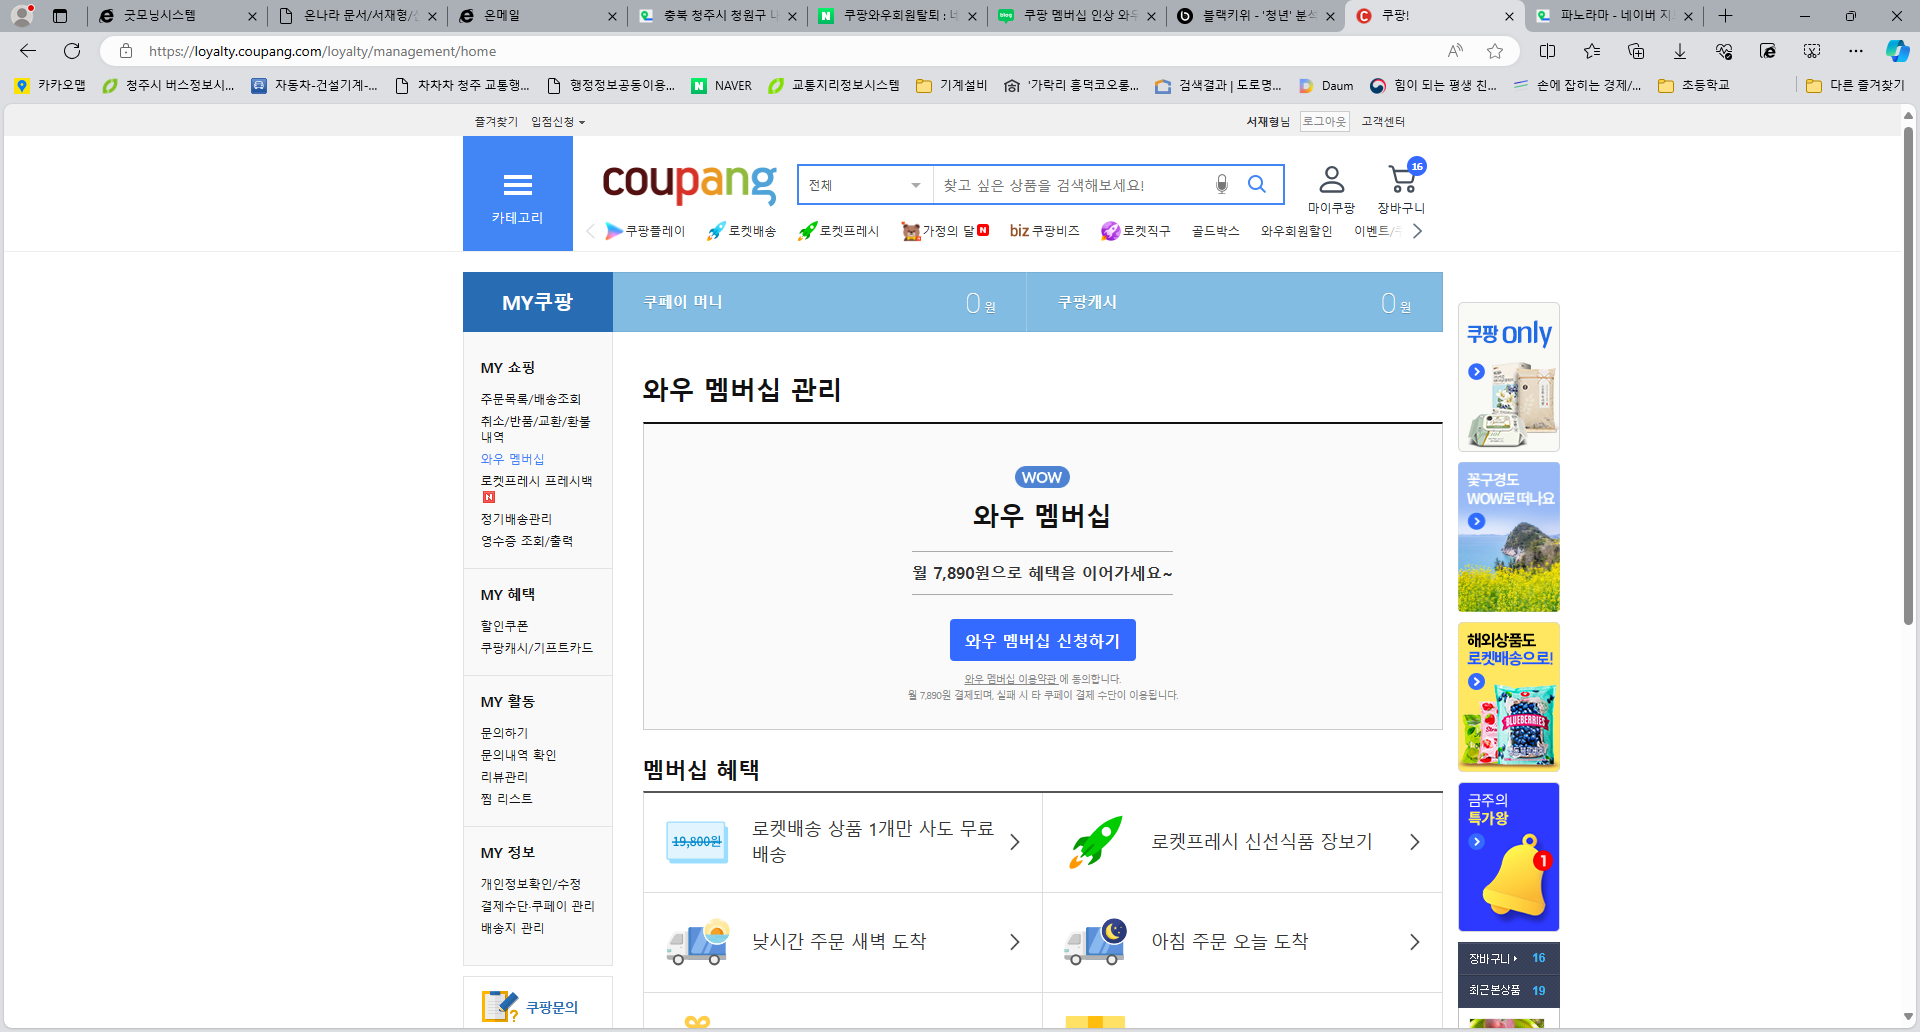Image resolution: width=1920 pixels, height=1032 pixels.
Task: Click page vertical scrollbar
Action: click(x=1908, y=375)
